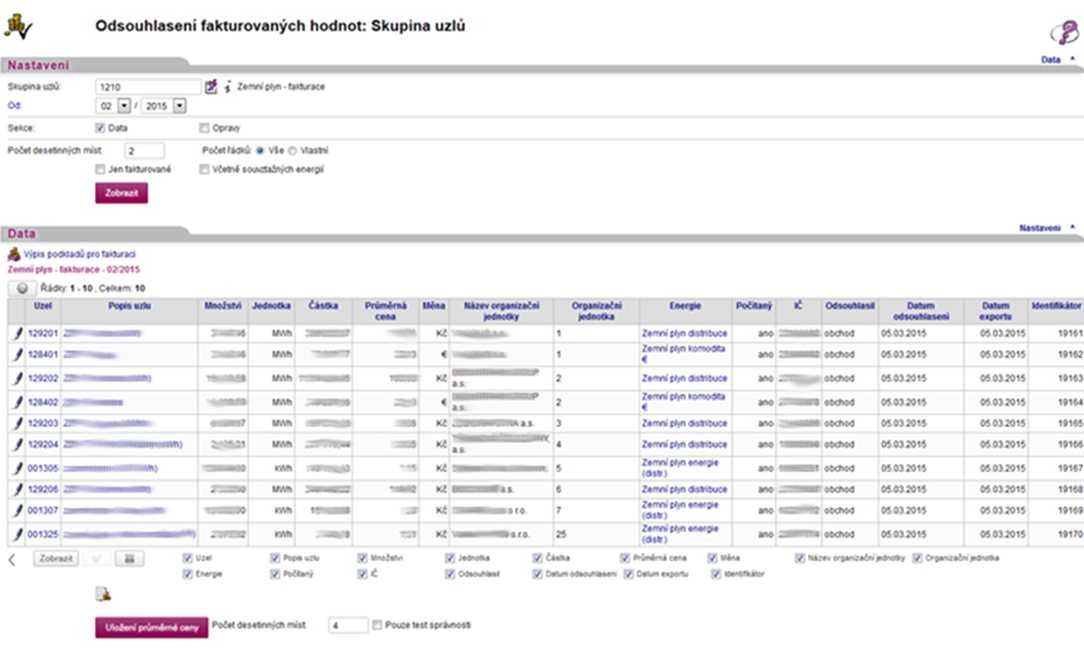Sort table by the Uzel column header
Image resolution: width=1084 pixels, height=649 pixels.
coord(43,305)
